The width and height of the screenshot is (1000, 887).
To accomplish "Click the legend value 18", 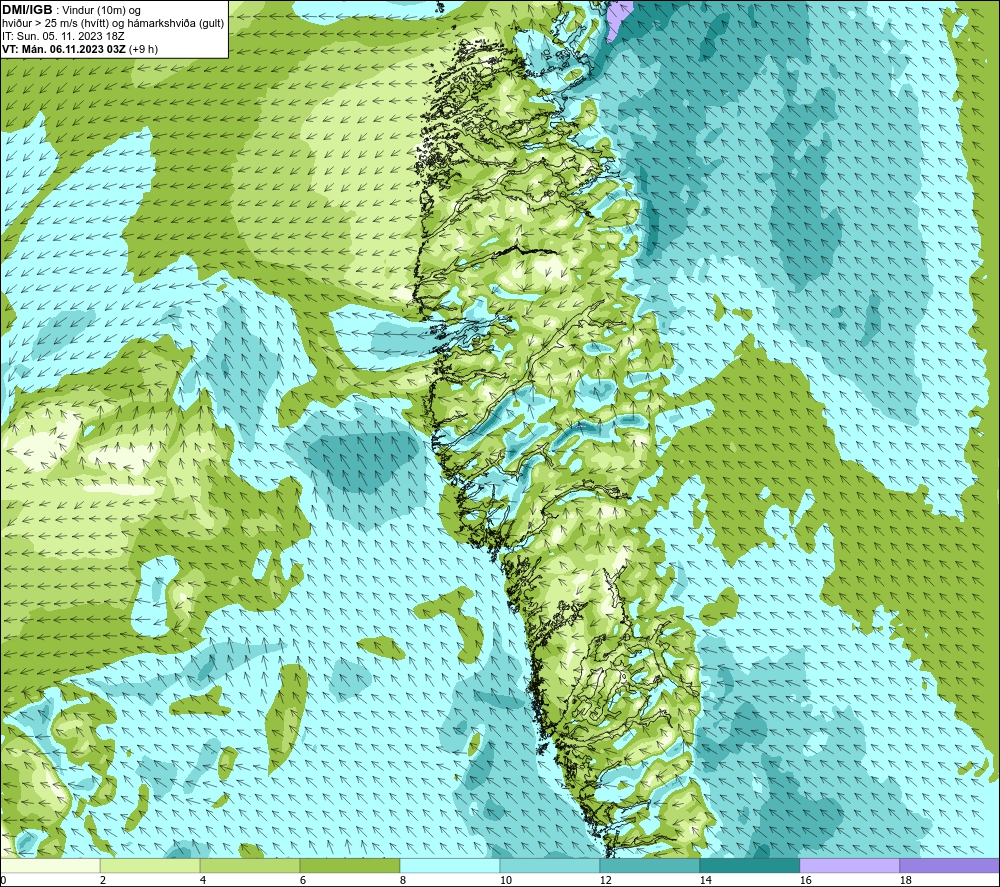I will pyautogui.click(x=905, y=881).
